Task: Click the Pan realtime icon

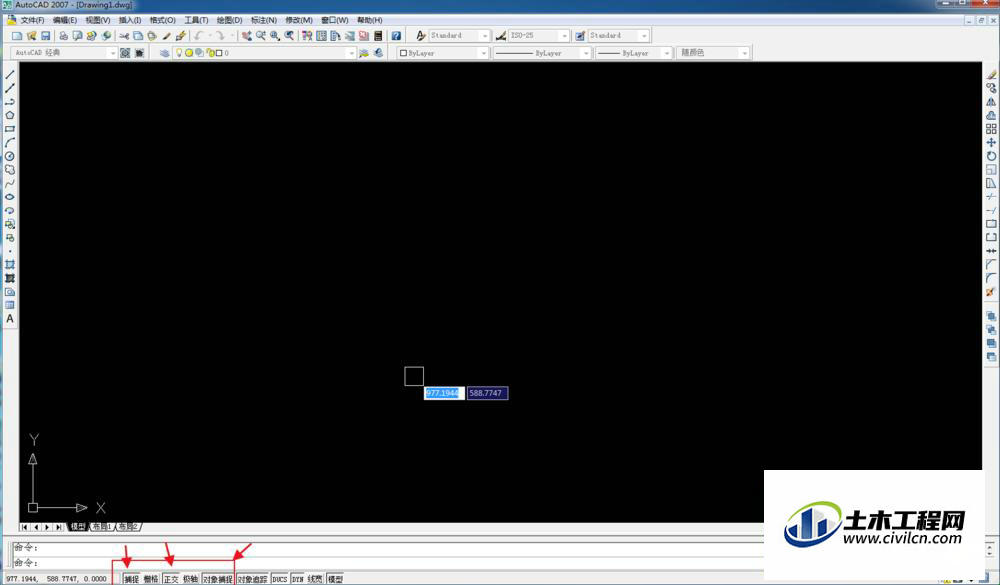Action: (246, 36)
